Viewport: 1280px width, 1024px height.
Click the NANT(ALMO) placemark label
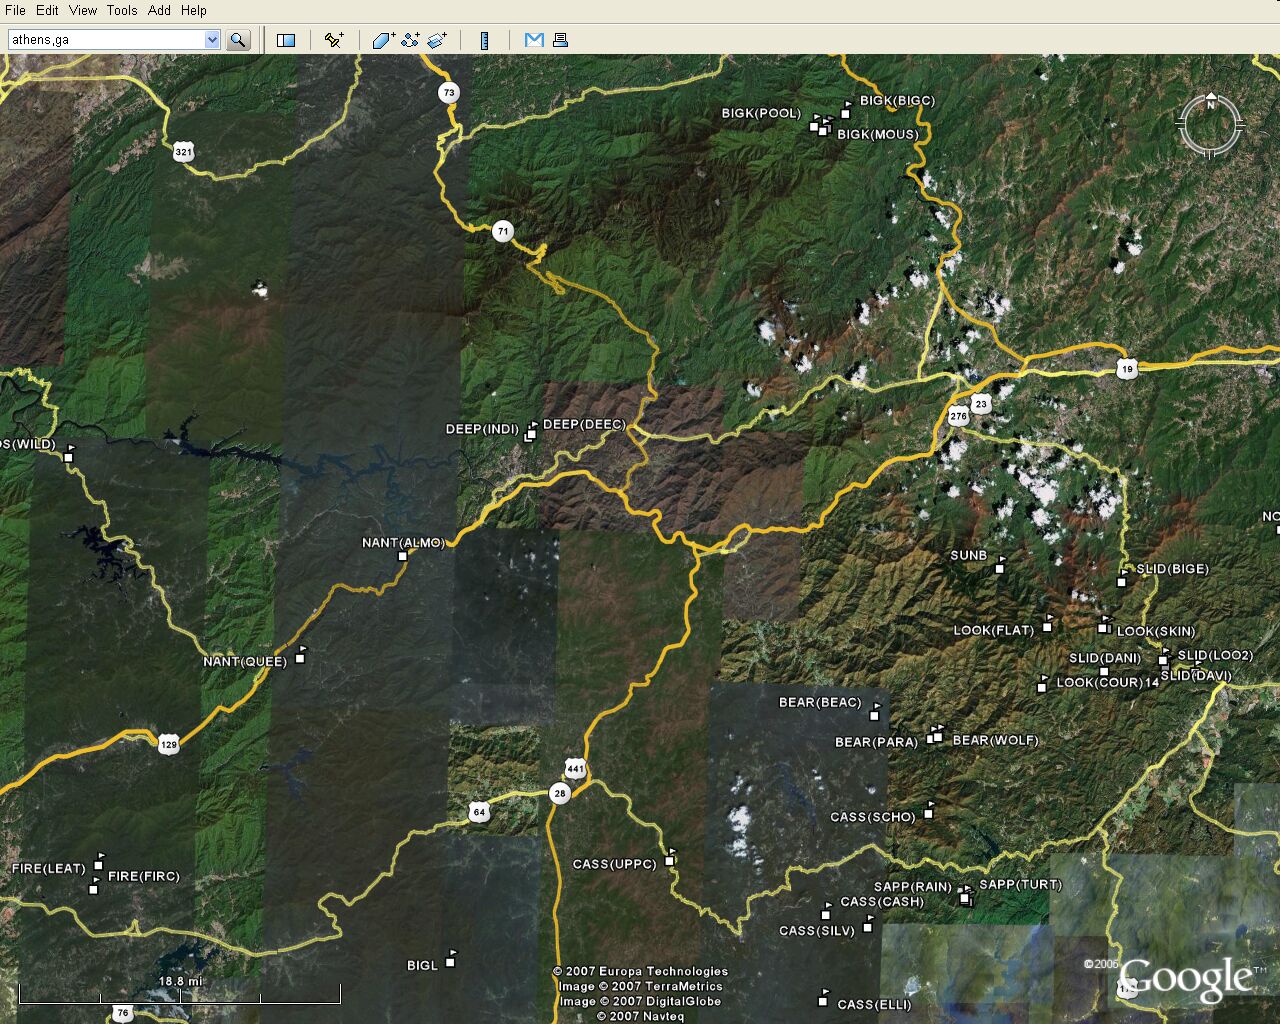(x=403, y=543)
